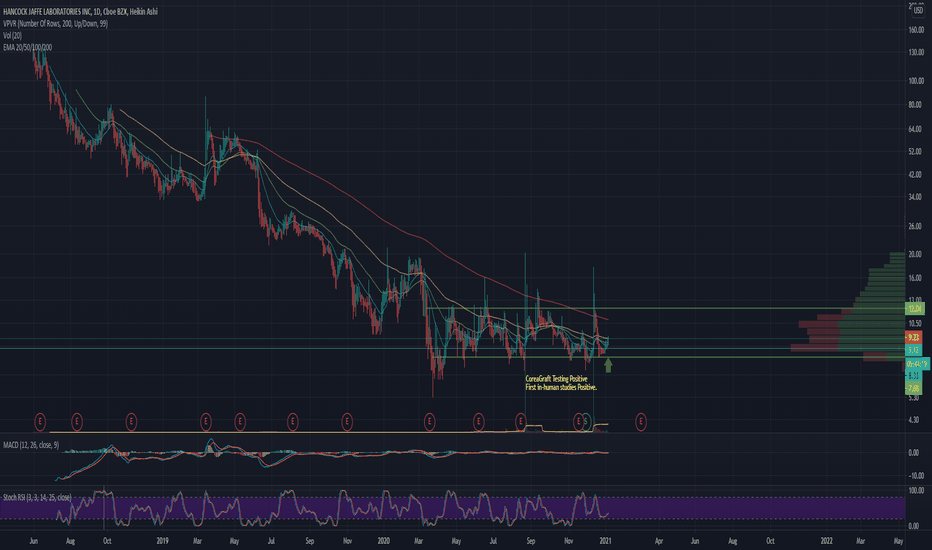The image size is (932, 550).
Task: Open the earnings marker near May 2019
Action: (x=240, y=422)
